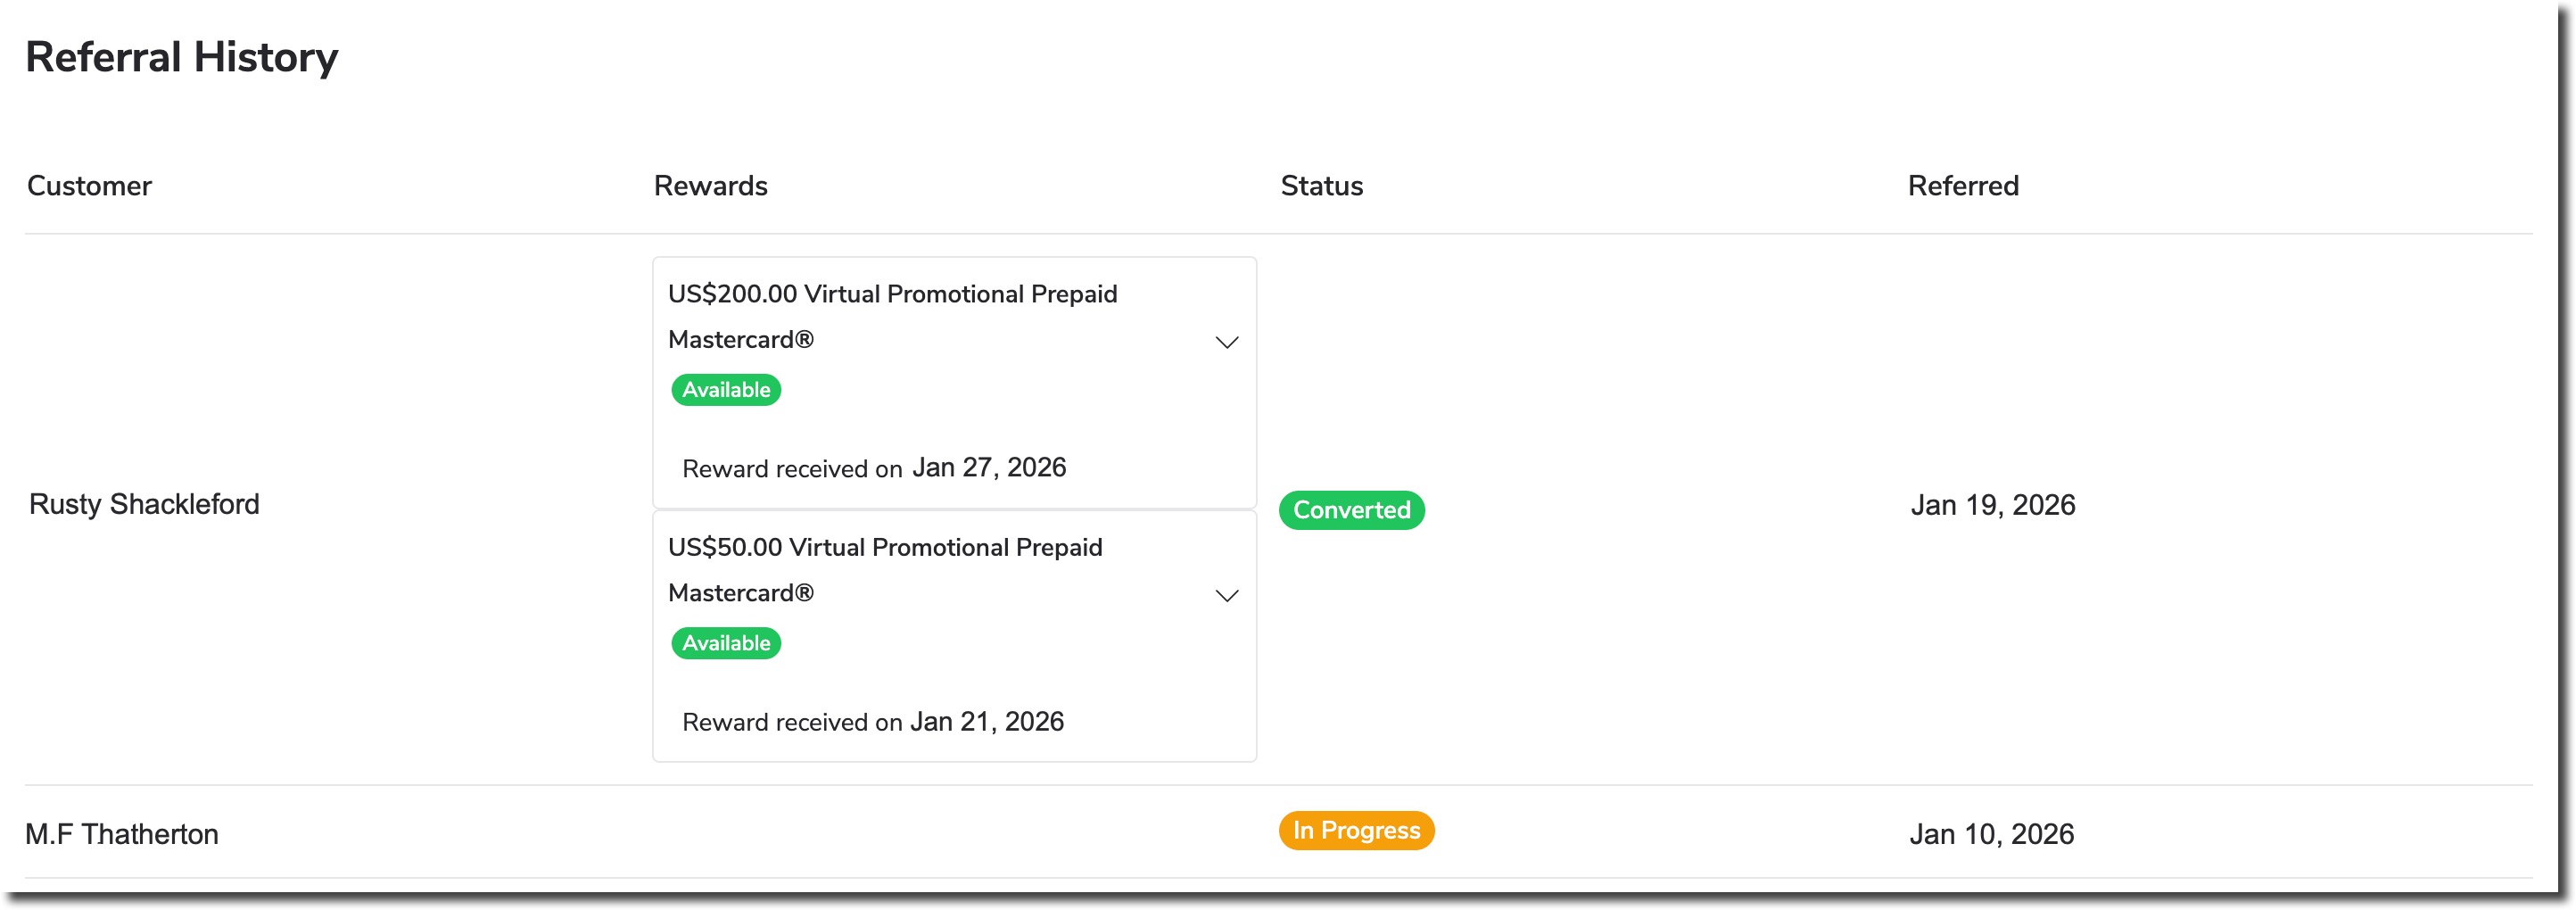Click the Available badge on the US$200 reward
Screen dimensions: 2576x910
tap(726, 389)
